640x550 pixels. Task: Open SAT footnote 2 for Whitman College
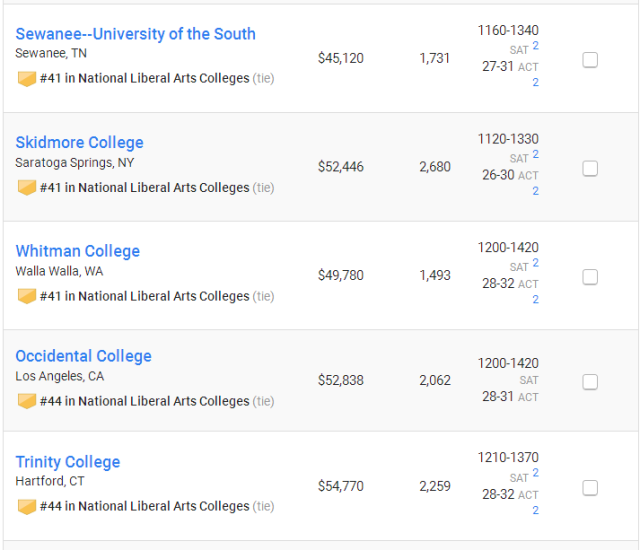pyautogui.click(x=536, y=263)
